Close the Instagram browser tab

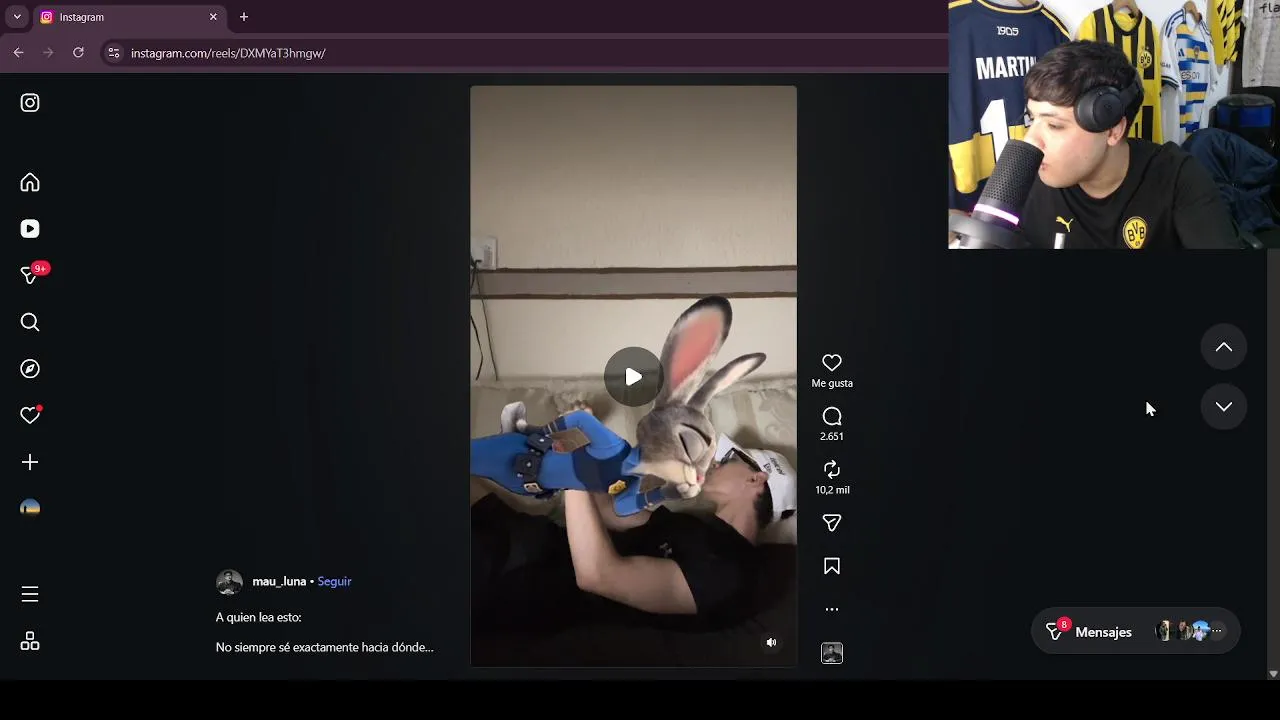coord(213,17)
